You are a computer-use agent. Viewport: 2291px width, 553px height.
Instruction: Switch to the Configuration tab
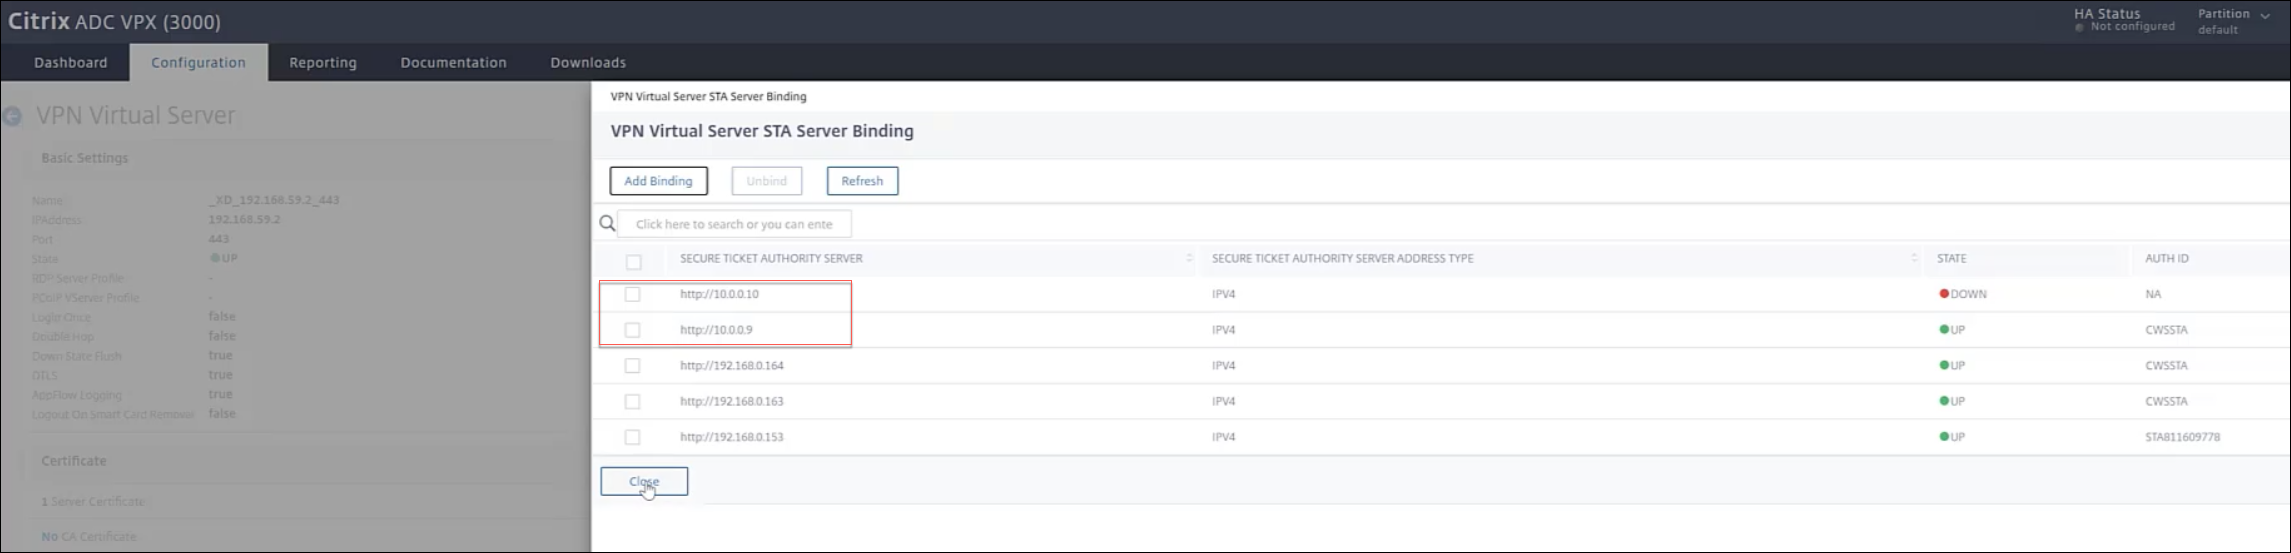tap(198, 62)
